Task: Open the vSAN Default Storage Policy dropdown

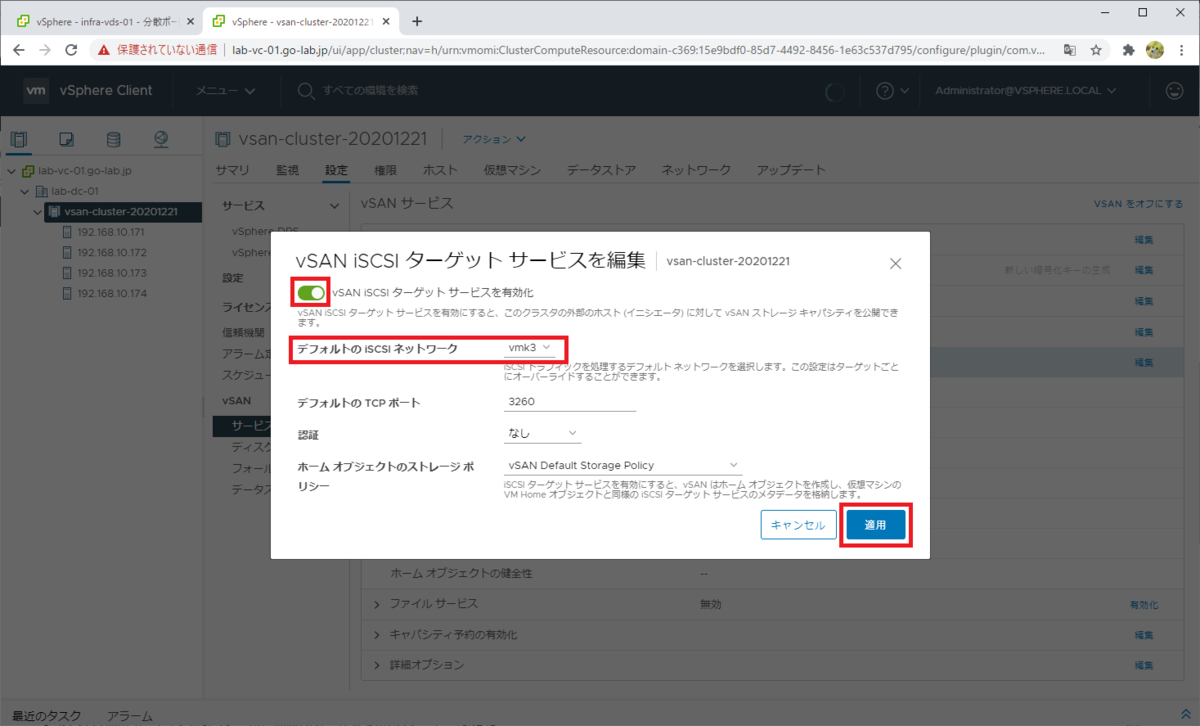Action: coord(623,465)
